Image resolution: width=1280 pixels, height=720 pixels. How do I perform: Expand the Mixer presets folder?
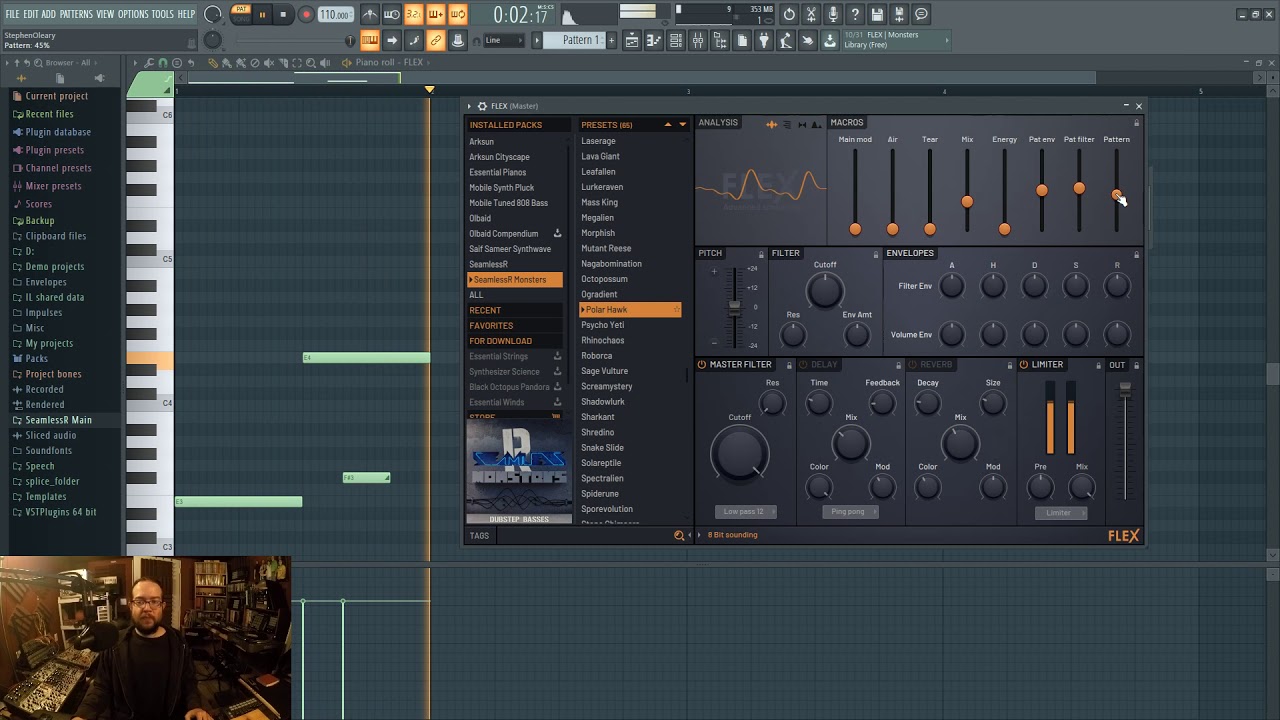coord(53,186)
